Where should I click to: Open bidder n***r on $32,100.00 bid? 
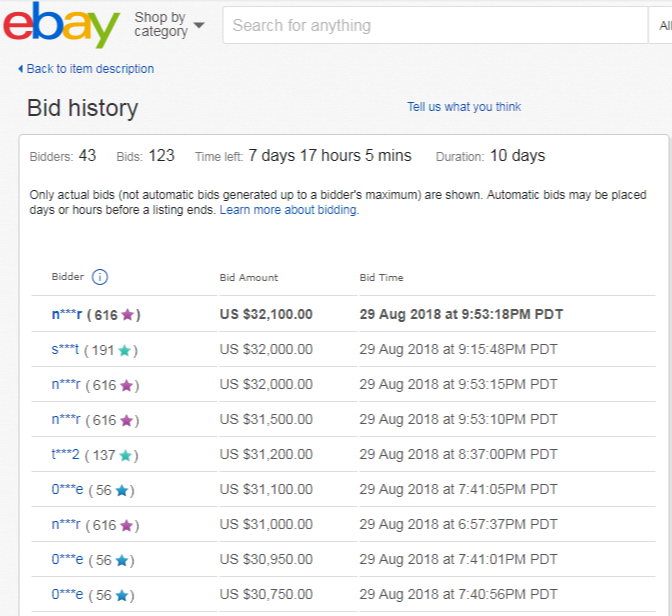(66, 315)
